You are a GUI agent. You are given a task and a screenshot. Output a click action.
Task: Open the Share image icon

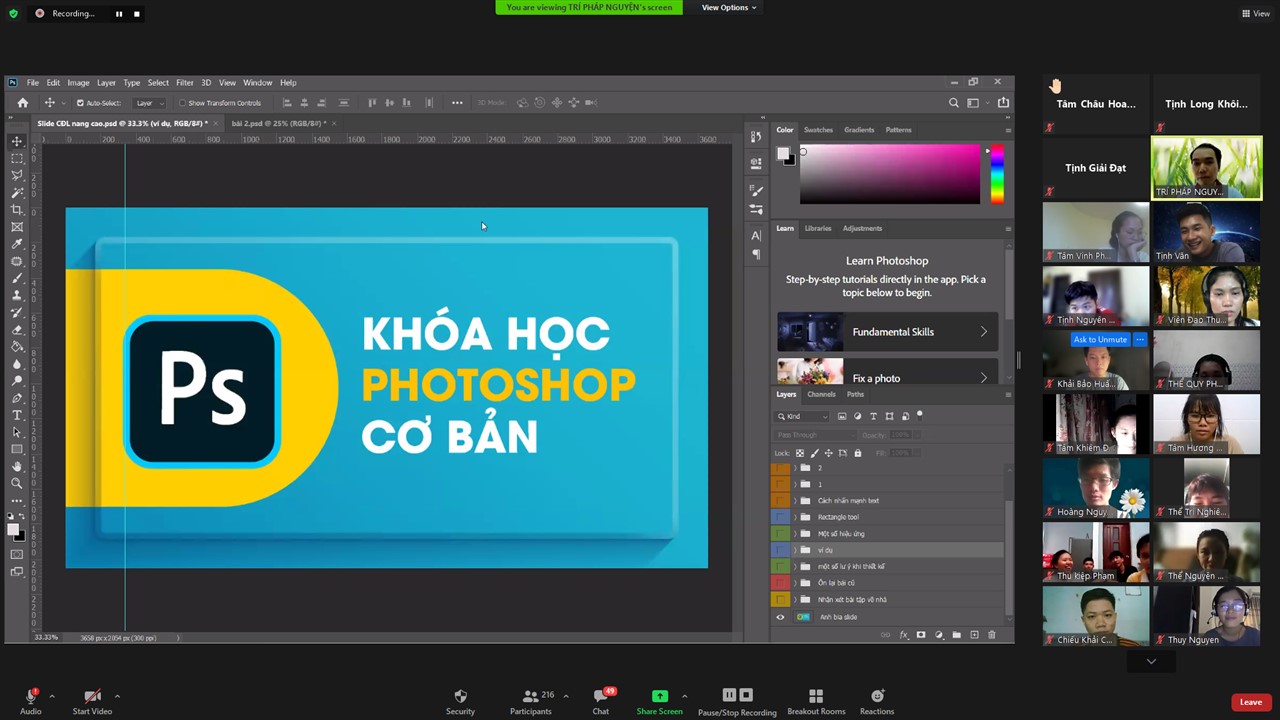1003,102
